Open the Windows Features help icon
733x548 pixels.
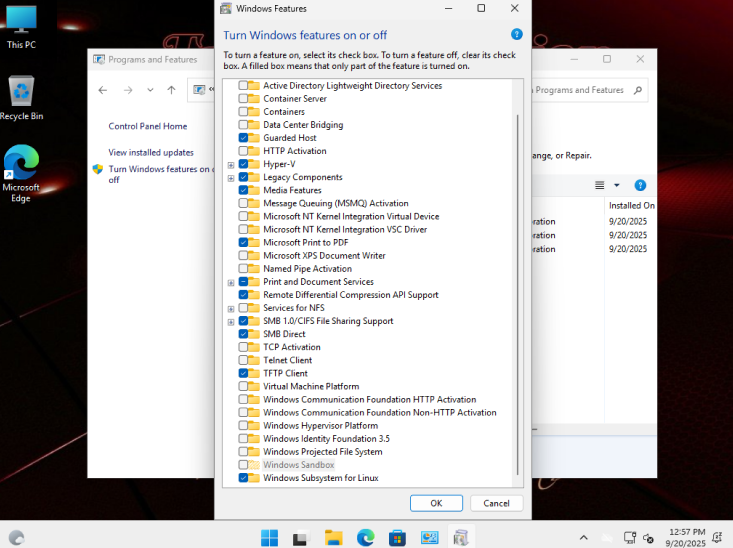pyautogui.click(x=516, y=34)
